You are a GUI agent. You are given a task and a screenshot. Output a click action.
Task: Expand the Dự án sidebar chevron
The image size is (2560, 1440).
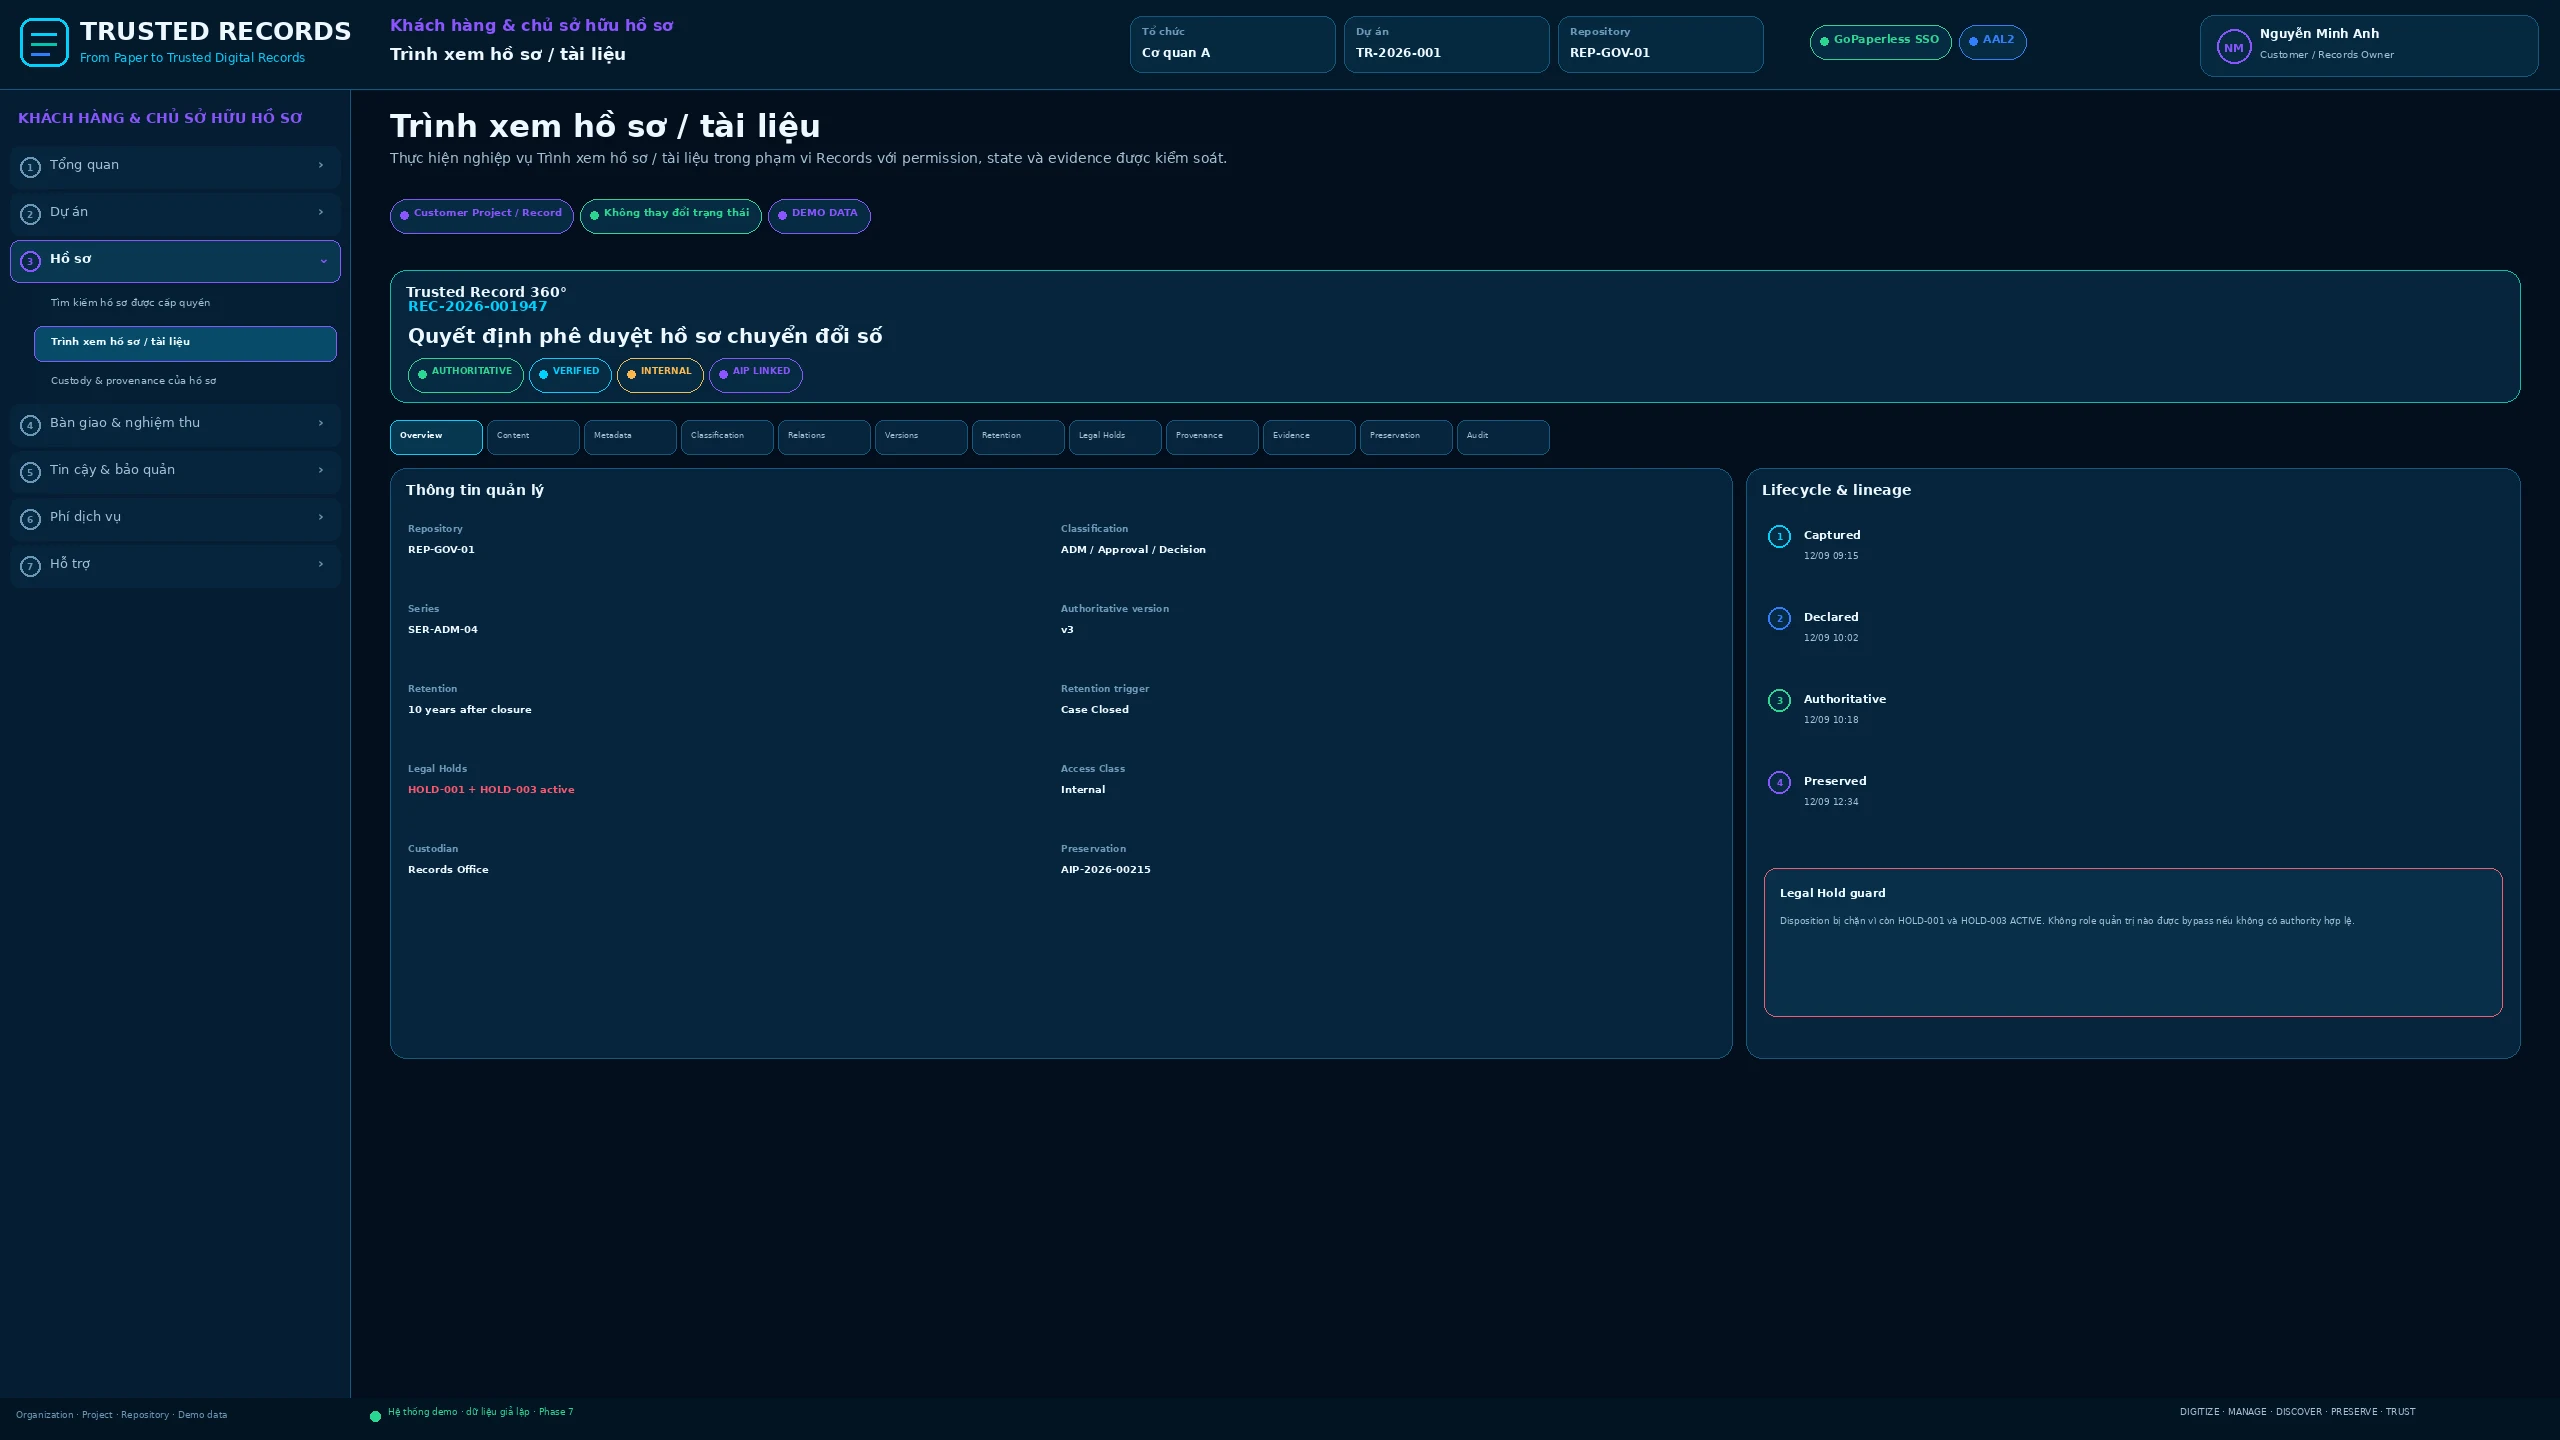tap(321, 212)
